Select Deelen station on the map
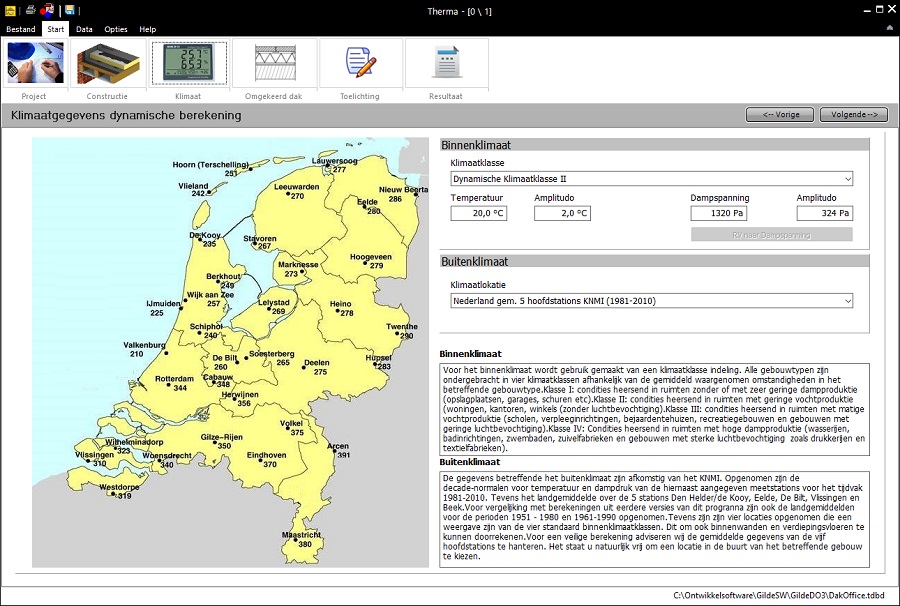900x606 pixels. point(317,367)
